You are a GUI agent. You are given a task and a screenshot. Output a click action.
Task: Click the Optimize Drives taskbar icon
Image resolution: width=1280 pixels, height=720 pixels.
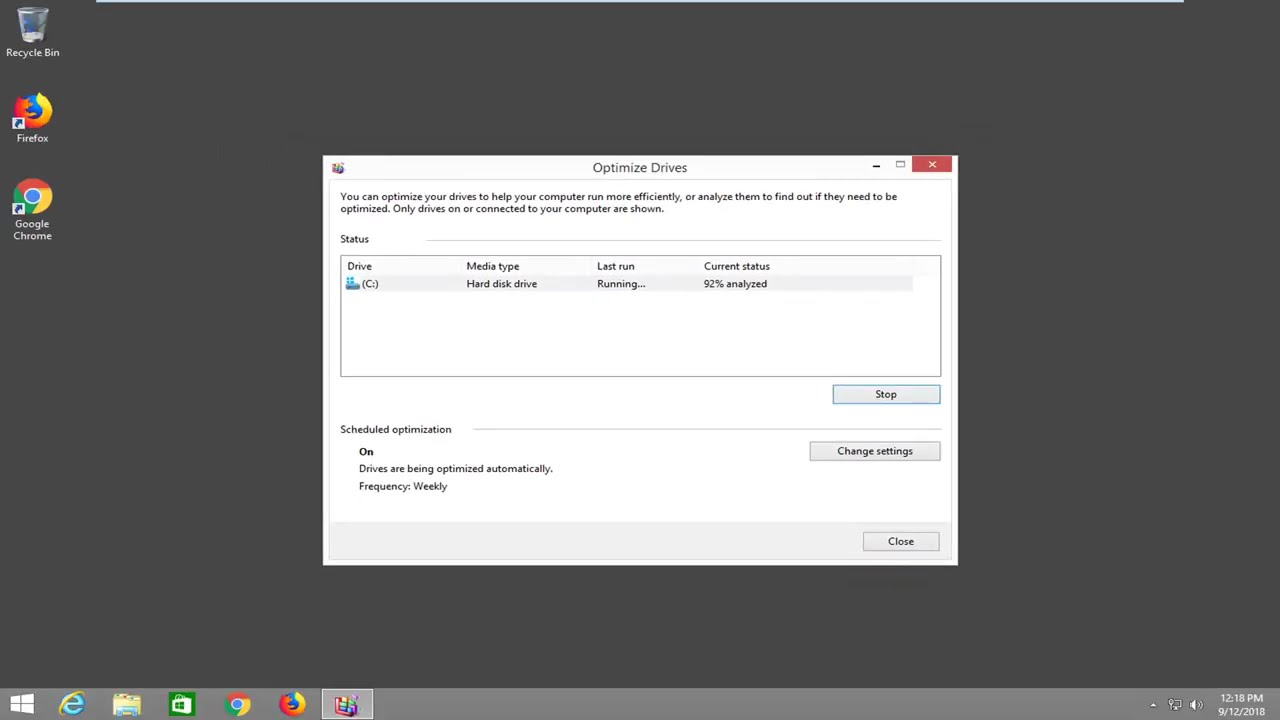[346, 705]
